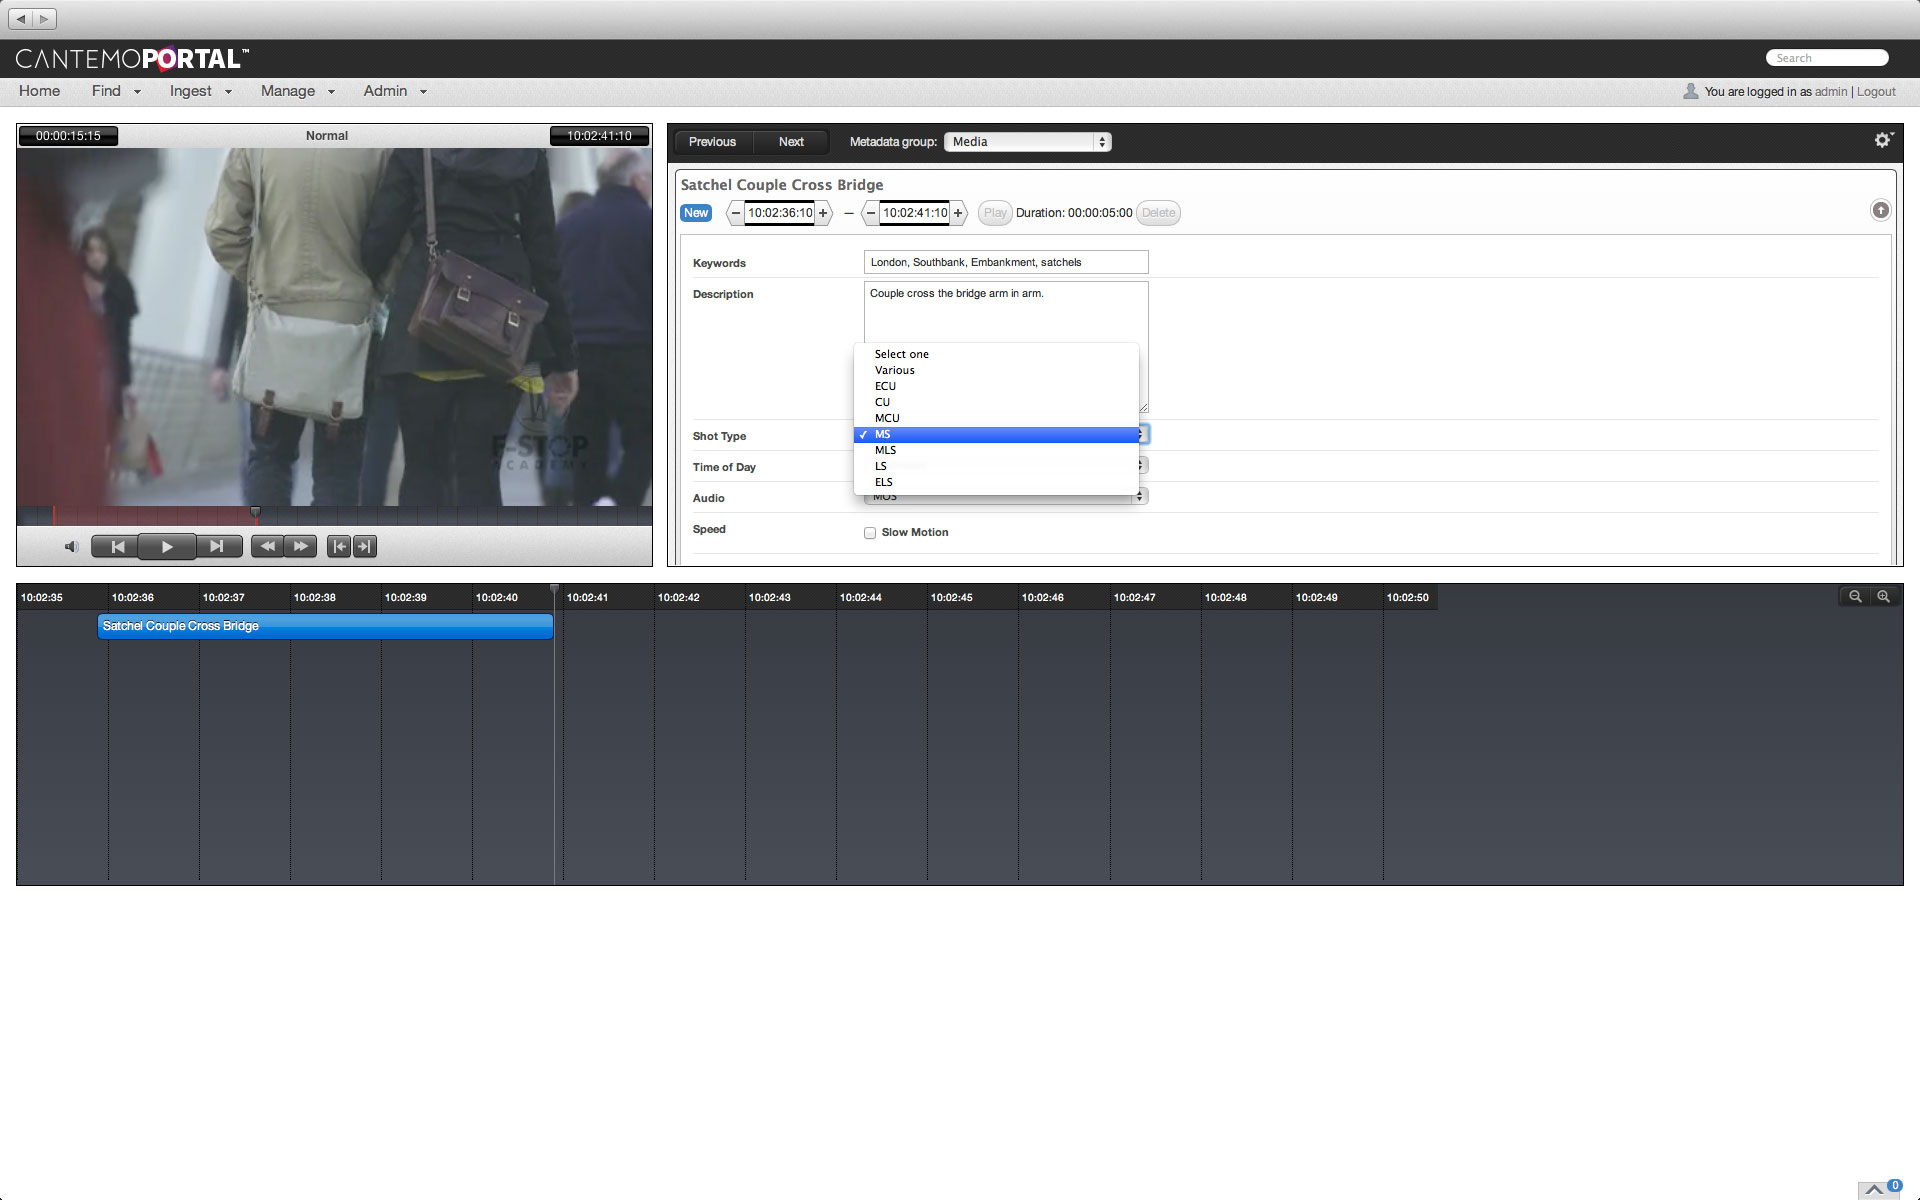Log out via Logout link

1876,91
